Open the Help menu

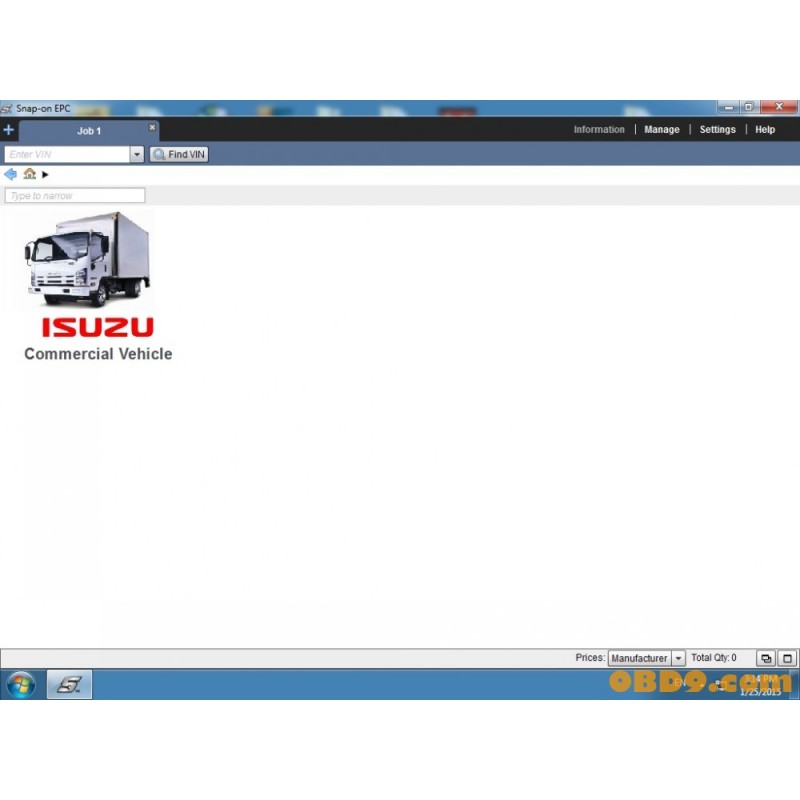(764, 130)
